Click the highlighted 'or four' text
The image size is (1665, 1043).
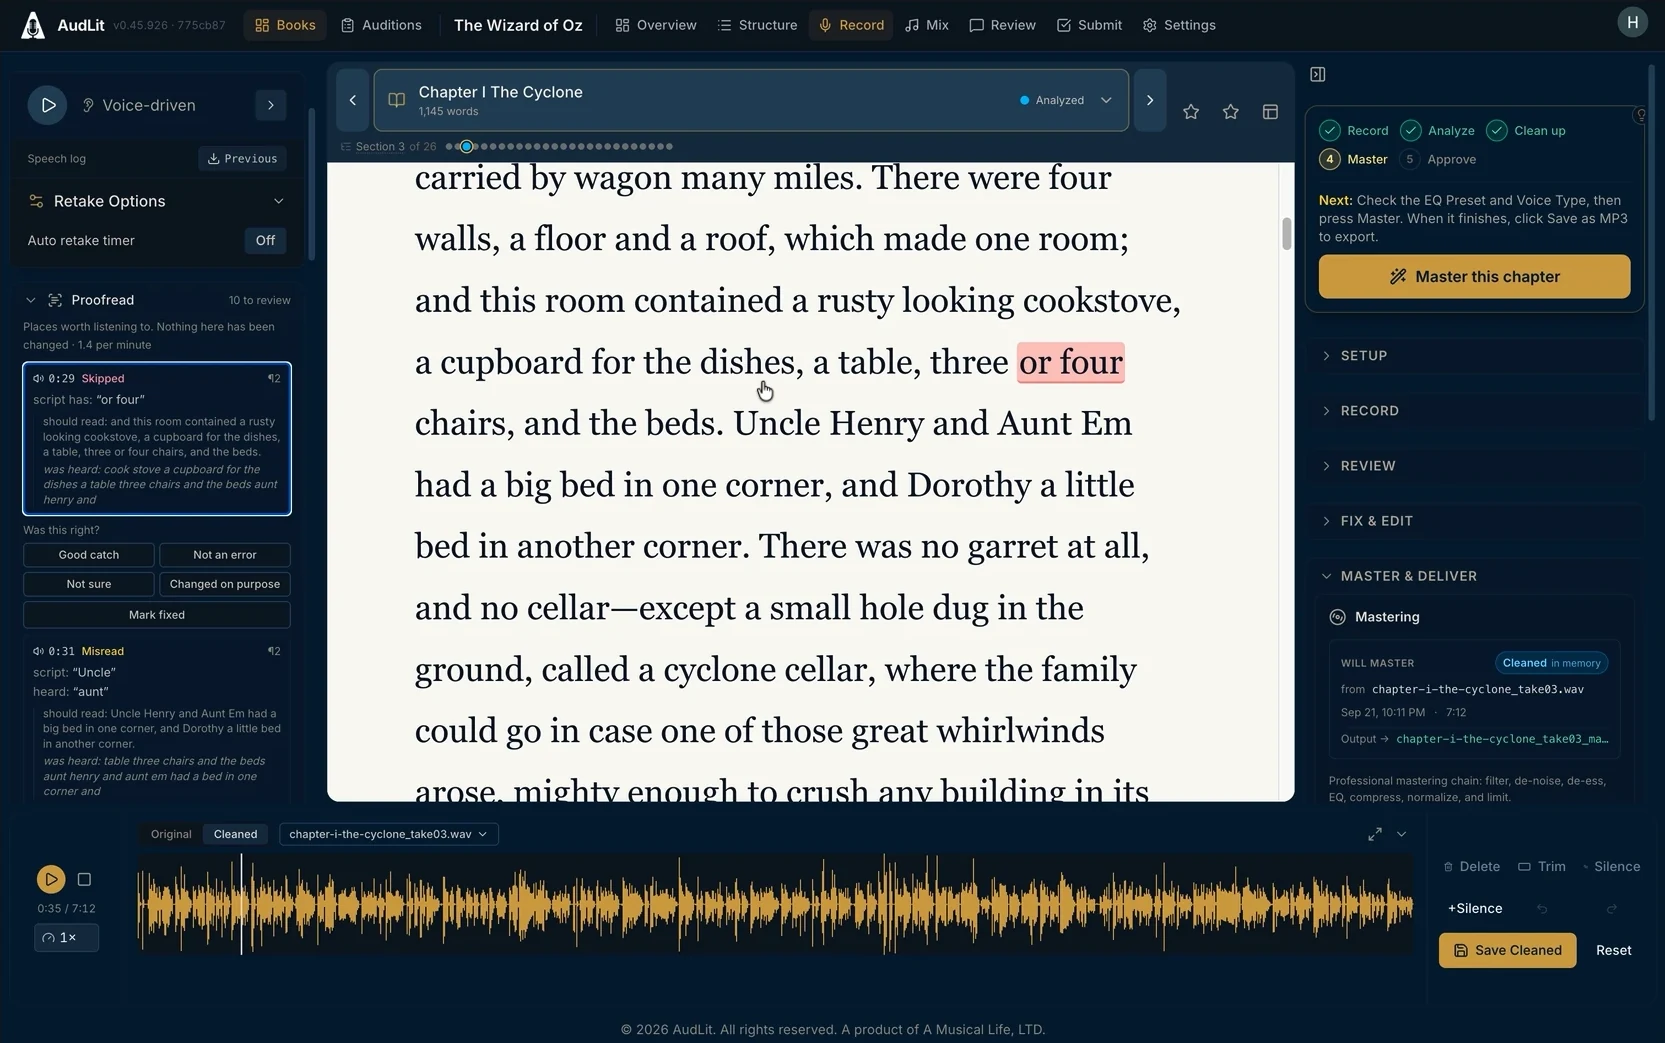coord(1071,362)
